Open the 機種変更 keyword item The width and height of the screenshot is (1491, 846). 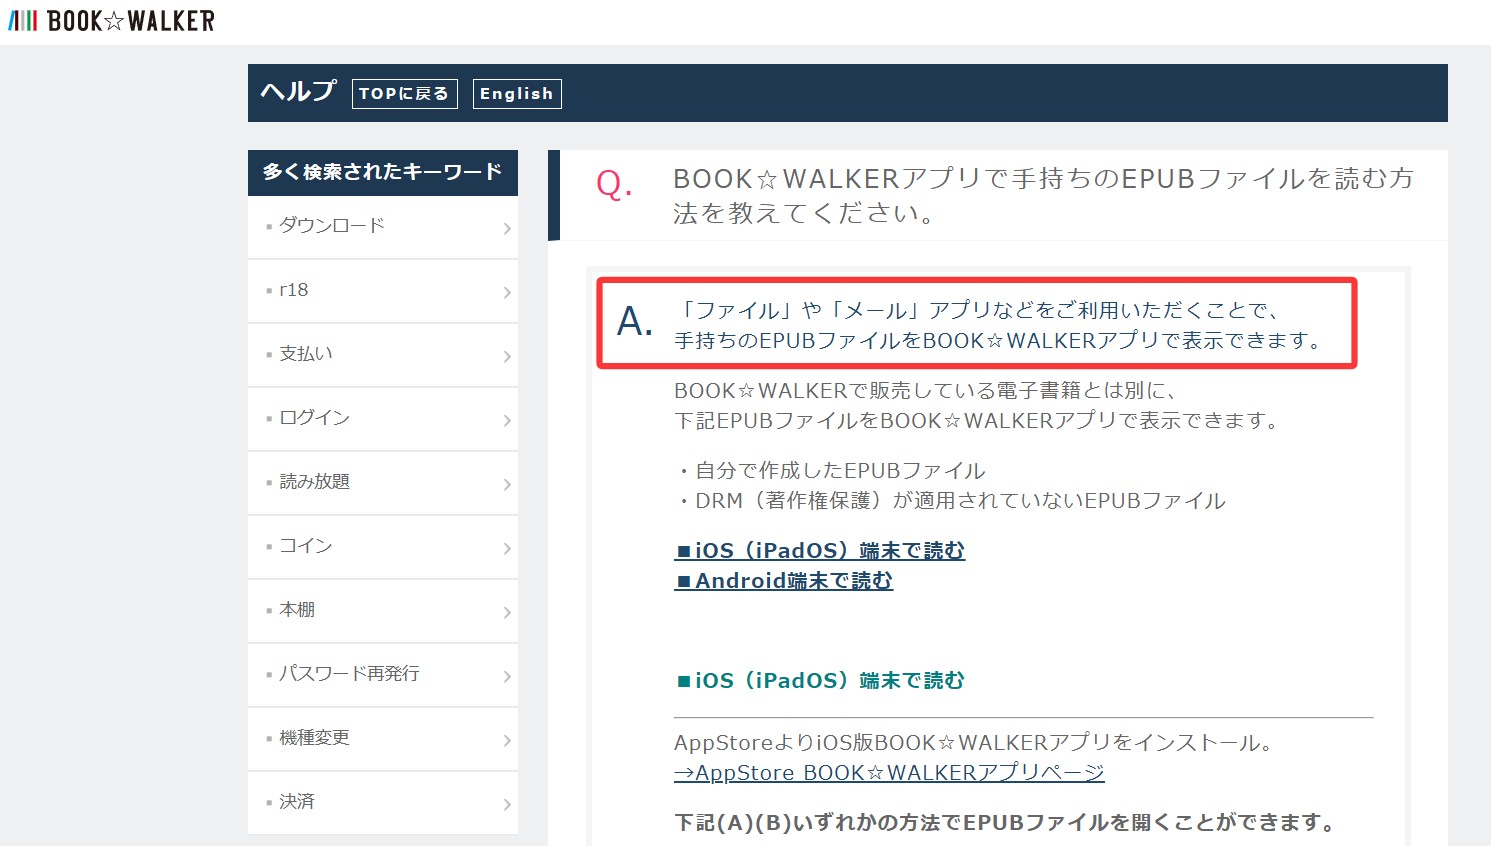pos(314,738)
